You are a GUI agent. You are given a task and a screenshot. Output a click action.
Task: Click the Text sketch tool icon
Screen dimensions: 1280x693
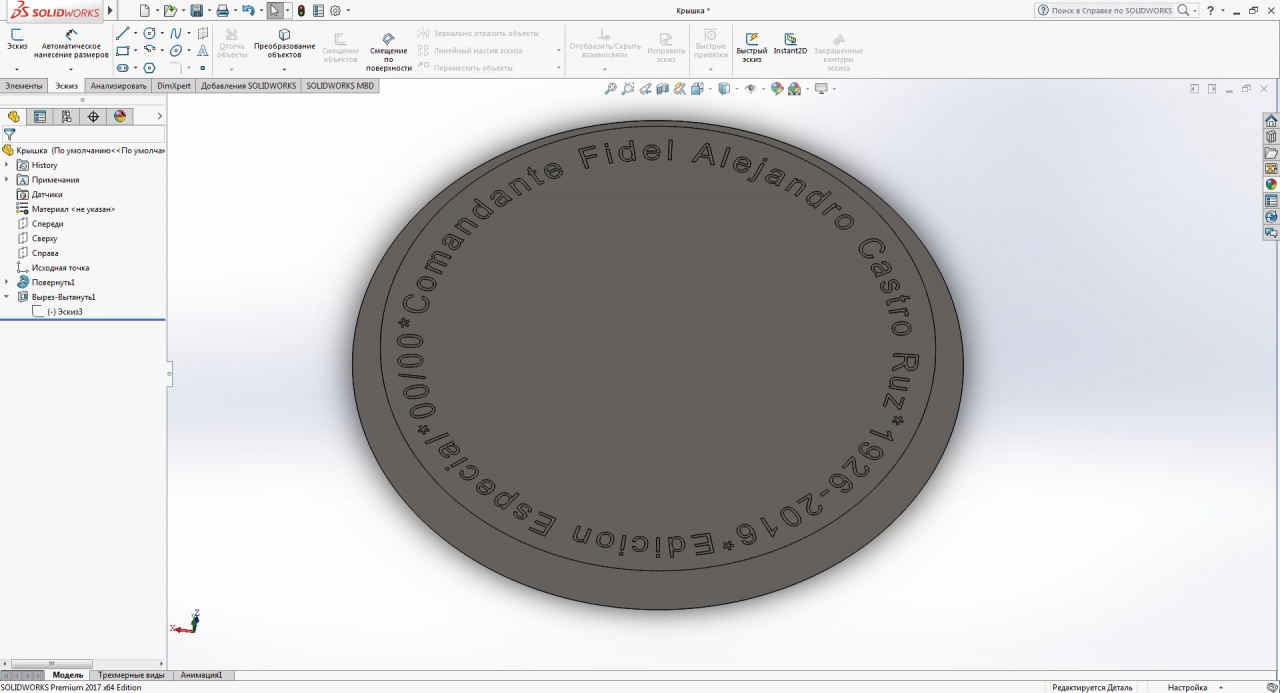202,50
